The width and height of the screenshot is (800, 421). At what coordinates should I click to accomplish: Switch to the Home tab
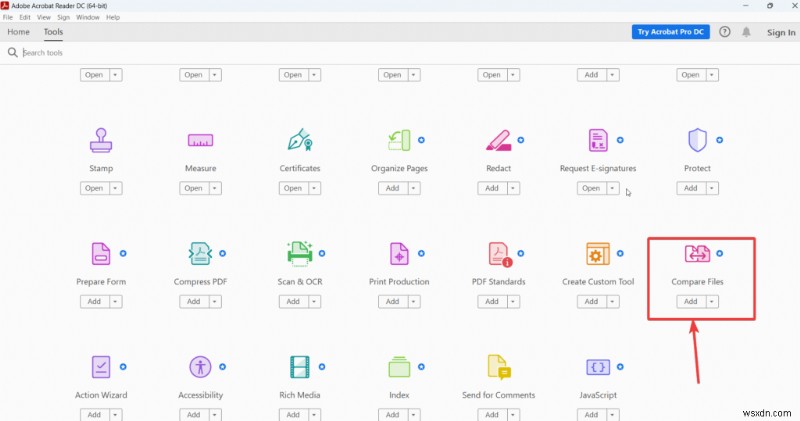[18, 32]
